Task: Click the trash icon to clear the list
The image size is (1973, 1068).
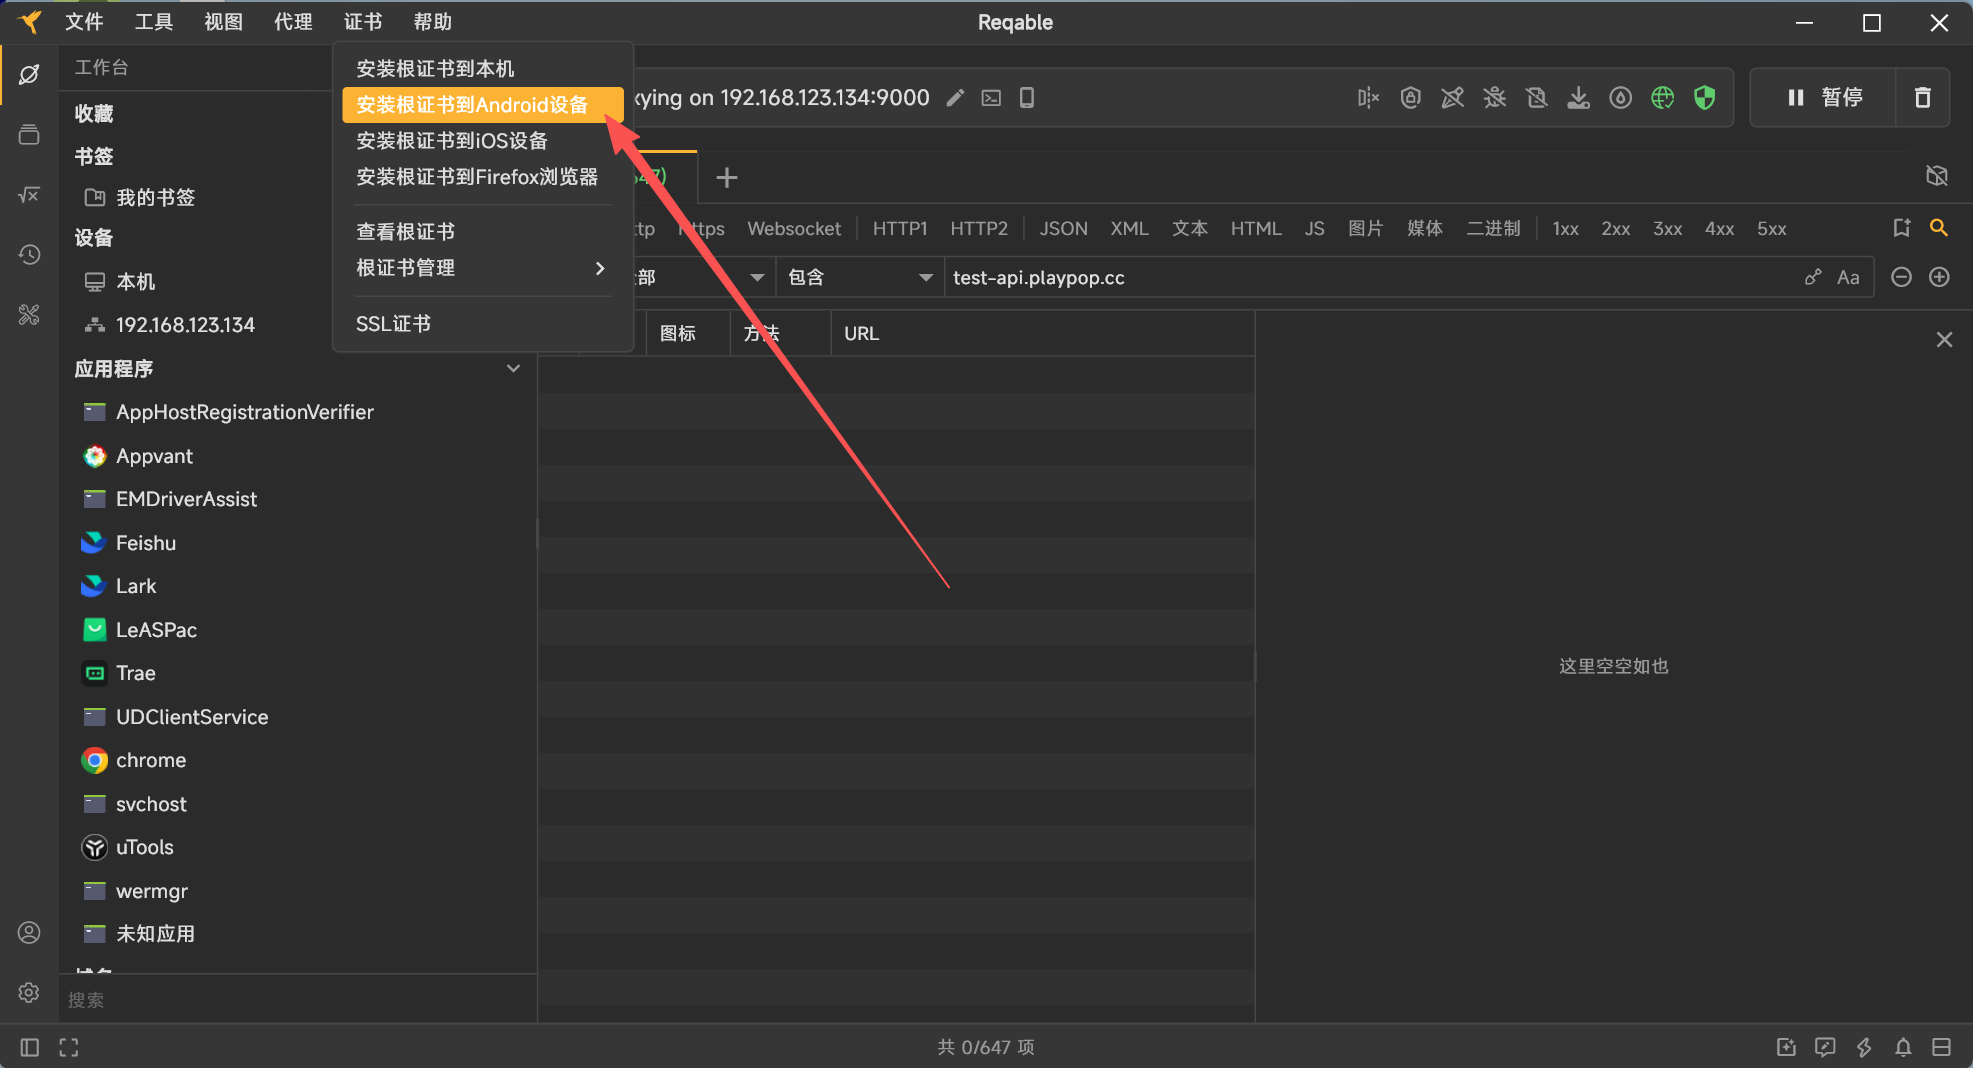Action: pyautogui.click(x=1922, y=98)
